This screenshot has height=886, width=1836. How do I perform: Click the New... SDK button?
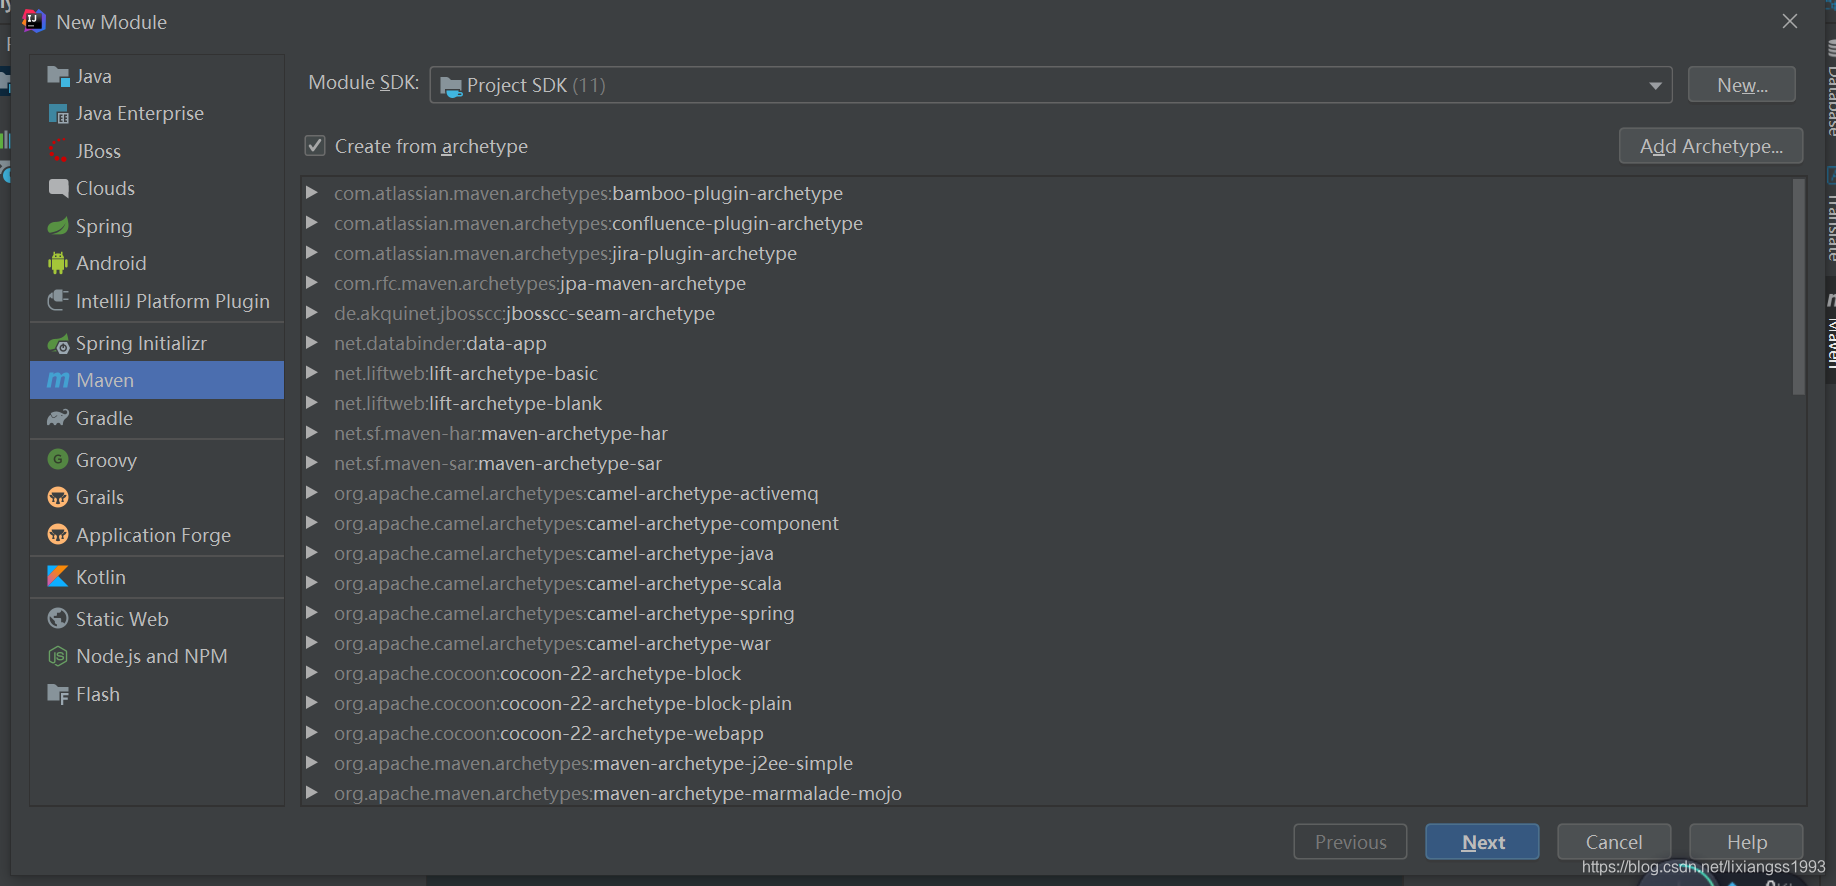[1741, 85]
